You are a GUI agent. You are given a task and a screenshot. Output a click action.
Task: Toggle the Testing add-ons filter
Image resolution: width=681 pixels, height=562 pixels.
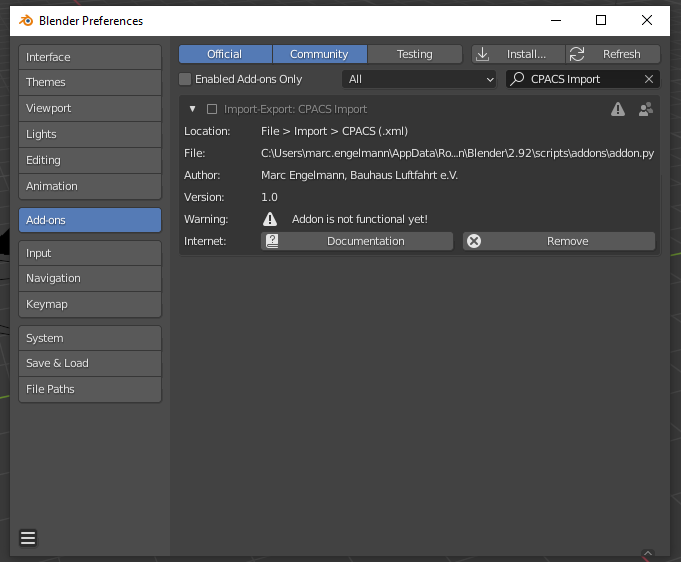pos(415,54)
